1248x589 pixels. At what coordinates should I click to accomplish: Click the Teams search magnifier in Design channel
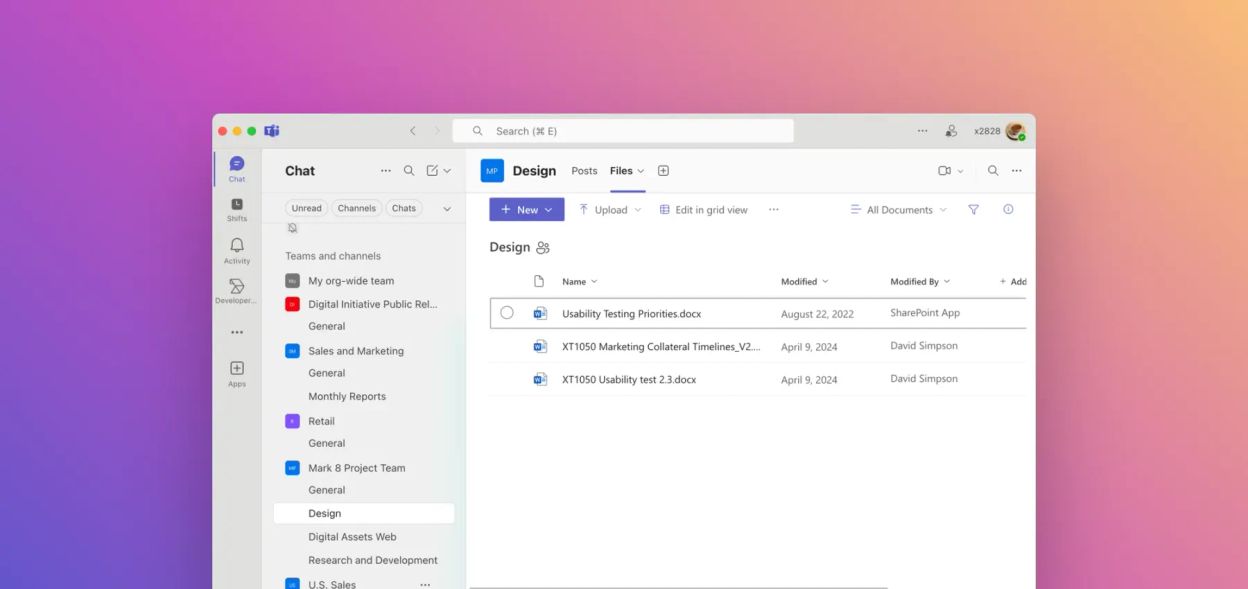point(992,170)
